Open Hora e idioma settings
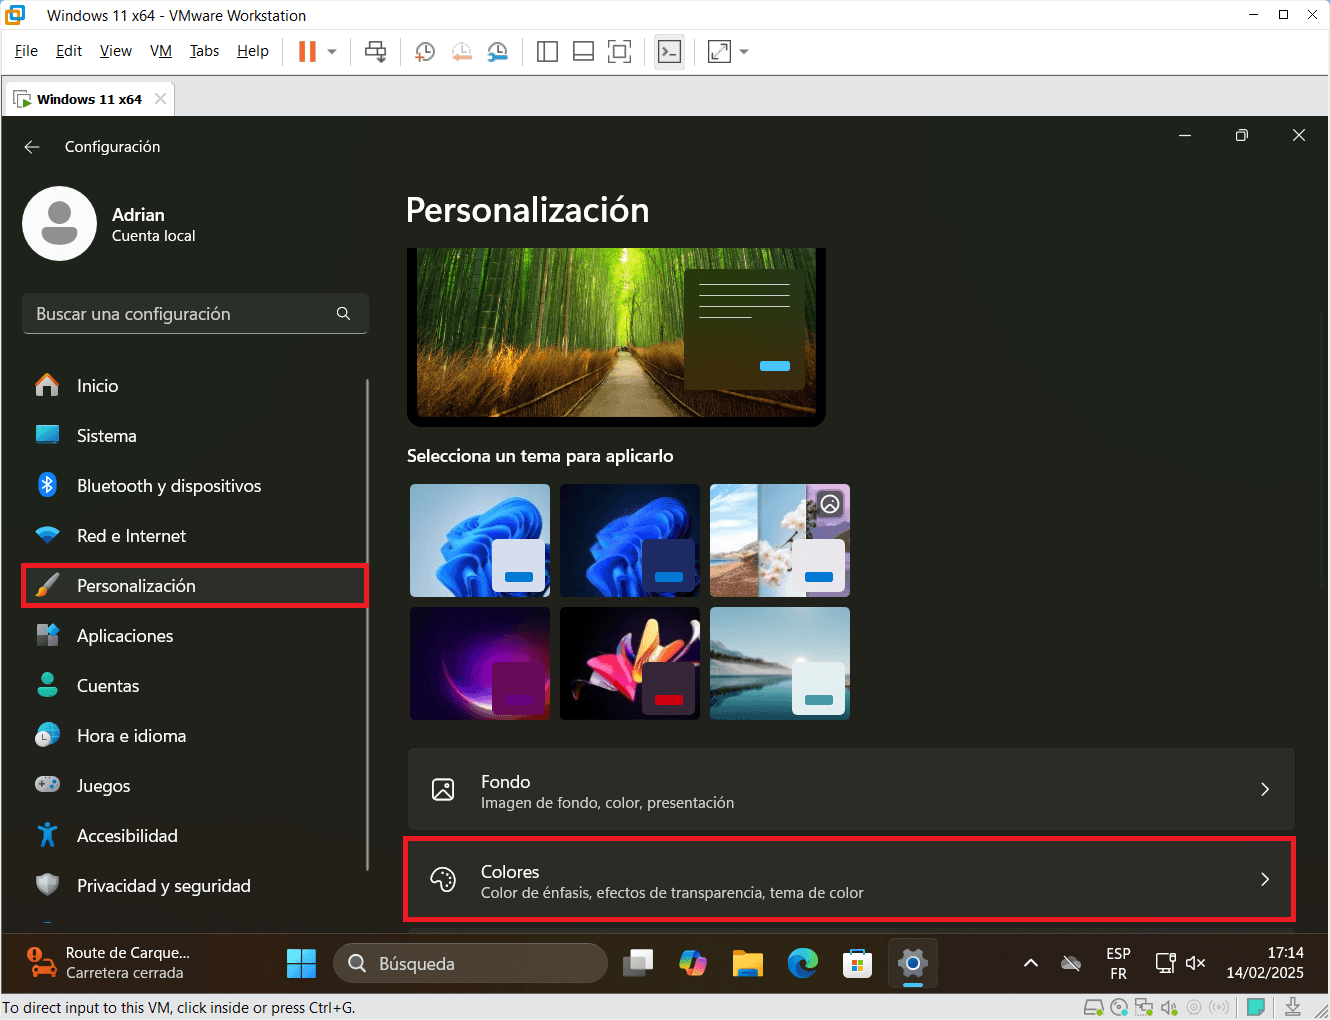1330x1020 pixels. tap(195, 736)
